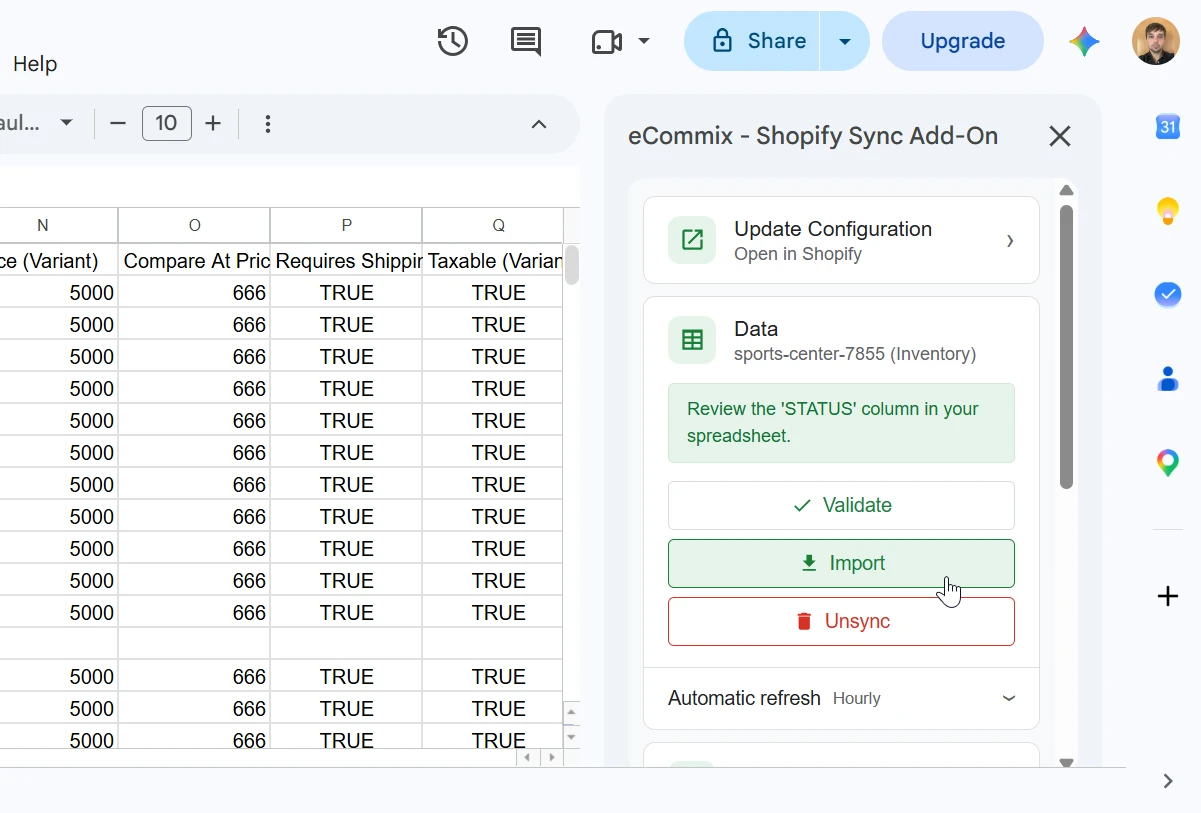Click the Update Configuration right chevron

[x=1010, y=240]
